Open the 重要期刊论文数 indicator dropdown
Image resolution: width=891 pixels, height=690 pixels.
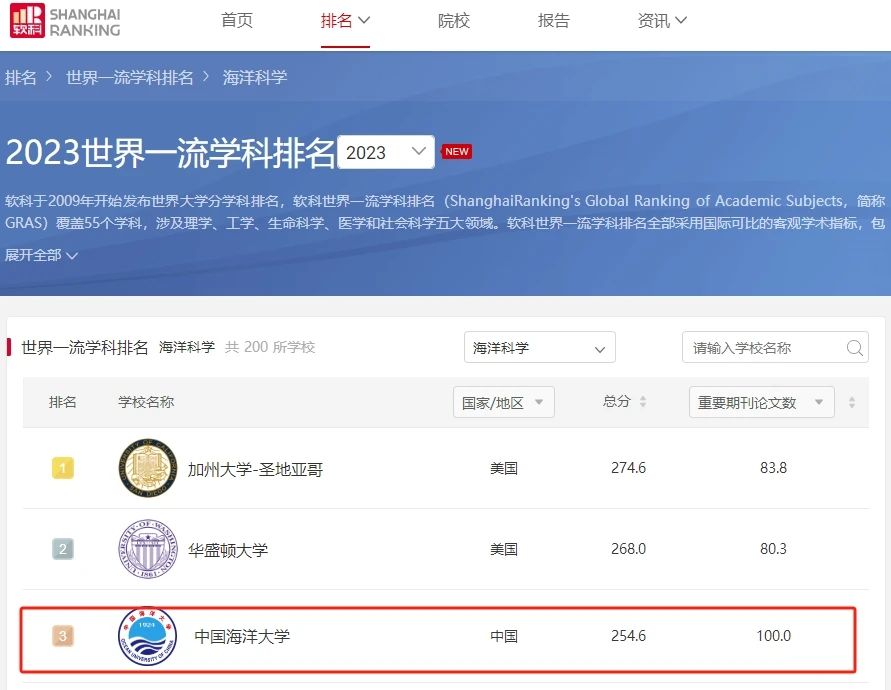tap(761, 402)
